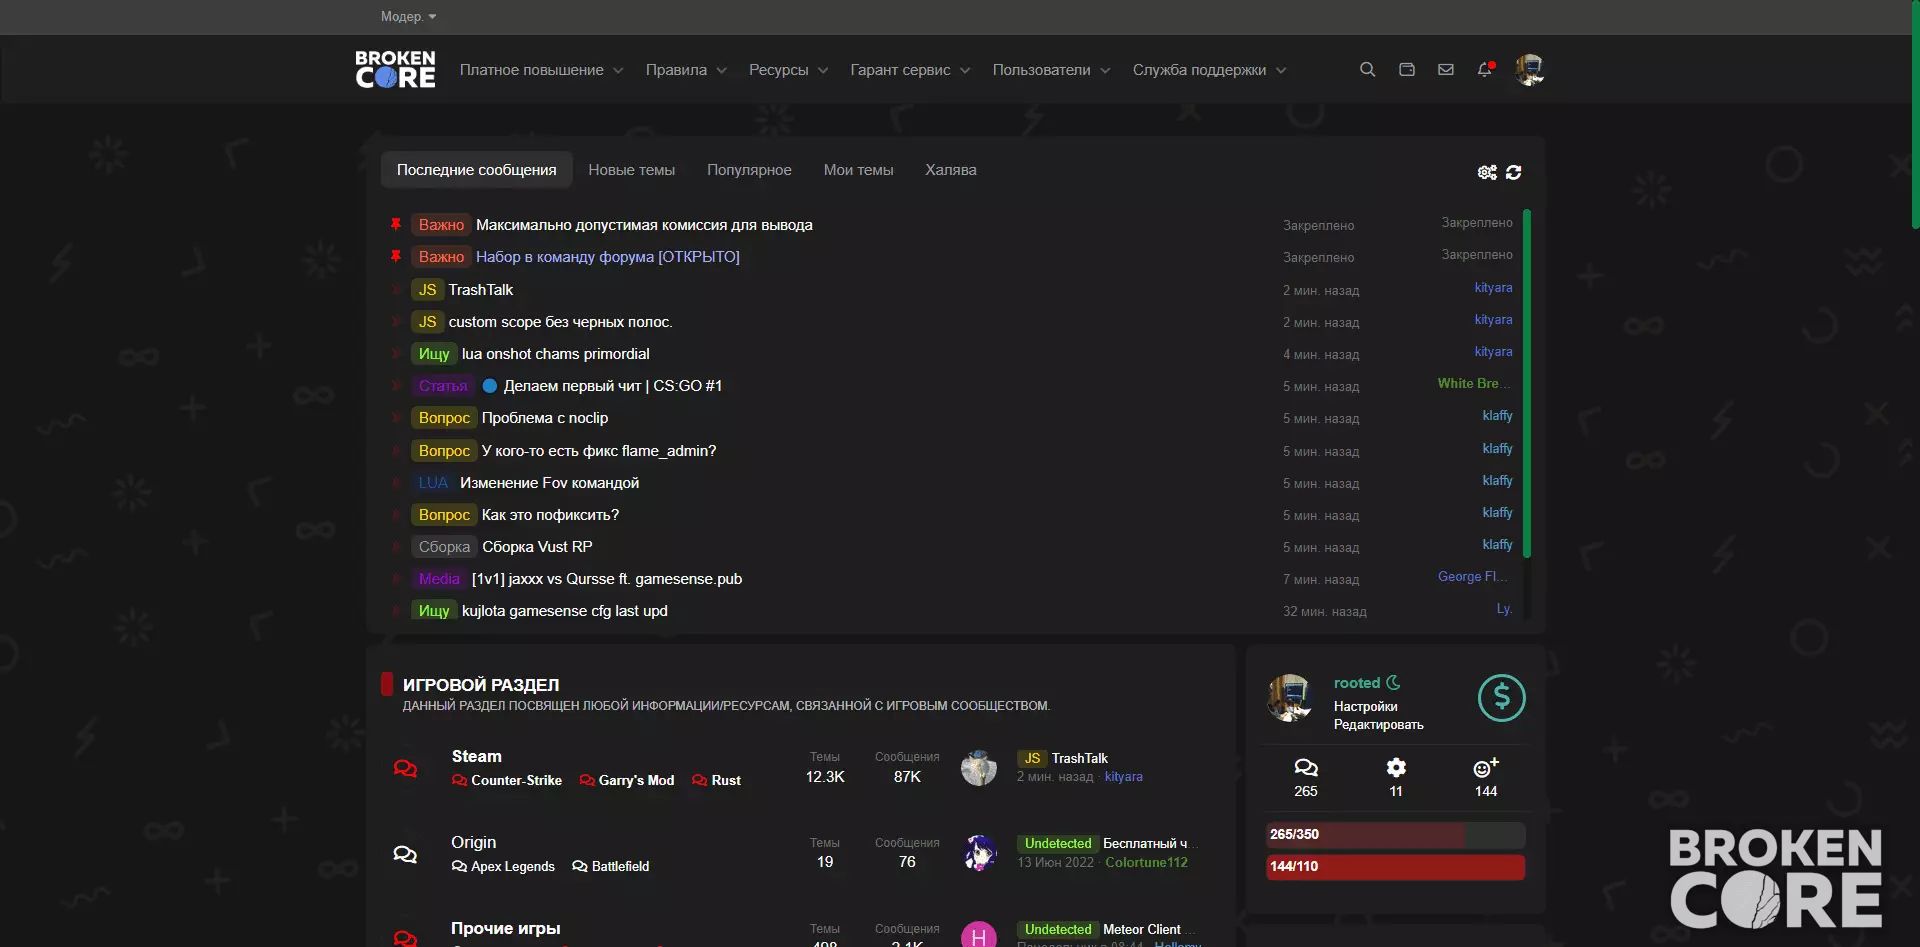Click the refresh icon in latest posts
This screenshot has height=947, width=1920.
click(x=1514, y=172)
